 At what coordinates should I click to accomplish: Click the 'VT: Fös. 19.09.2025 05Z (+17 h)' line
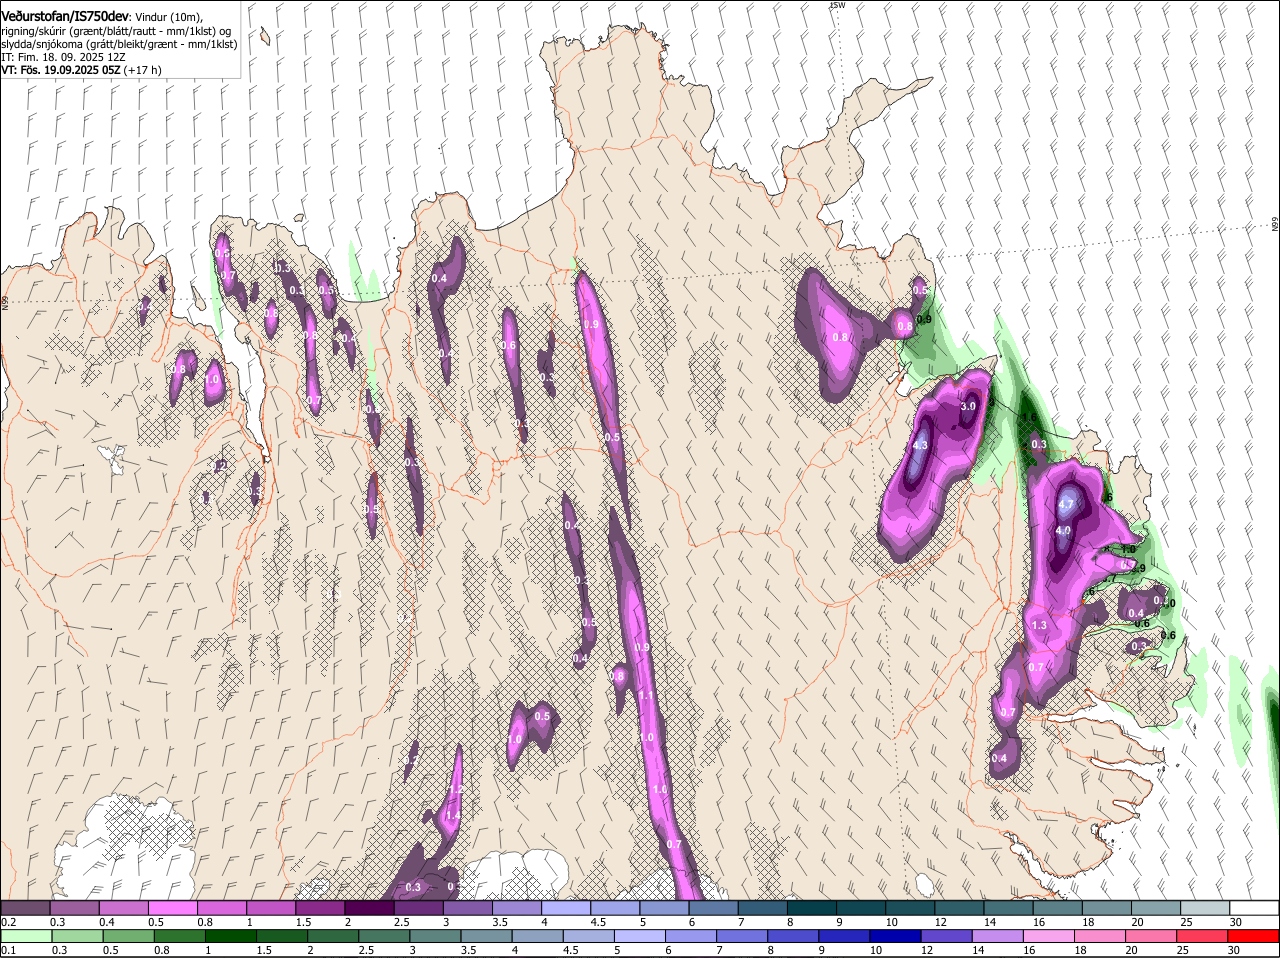[81, 70]
